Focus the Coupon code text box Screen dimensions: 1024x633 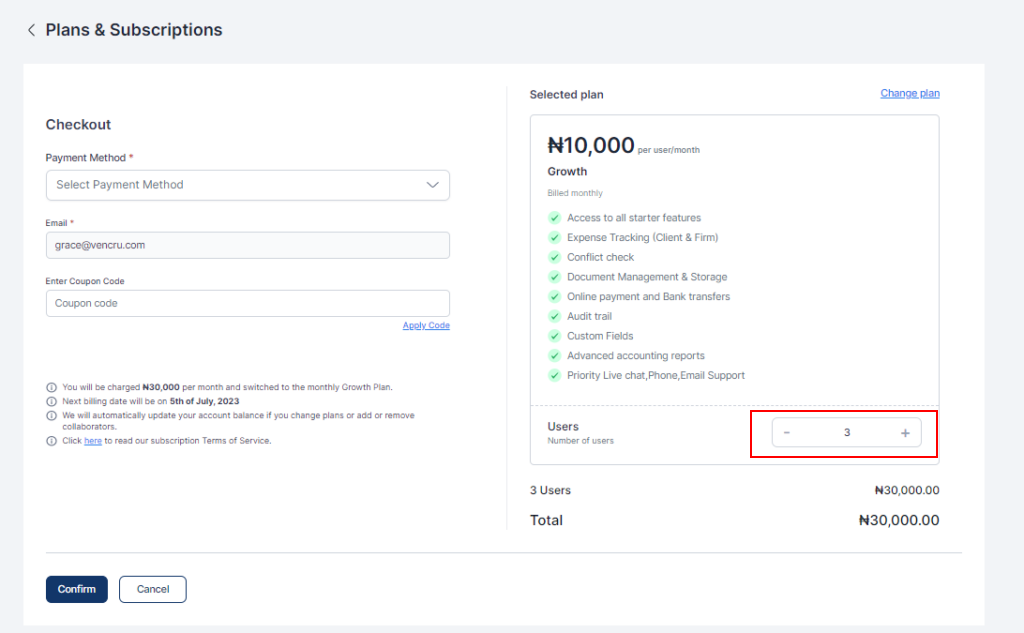(x=247, y=303)
